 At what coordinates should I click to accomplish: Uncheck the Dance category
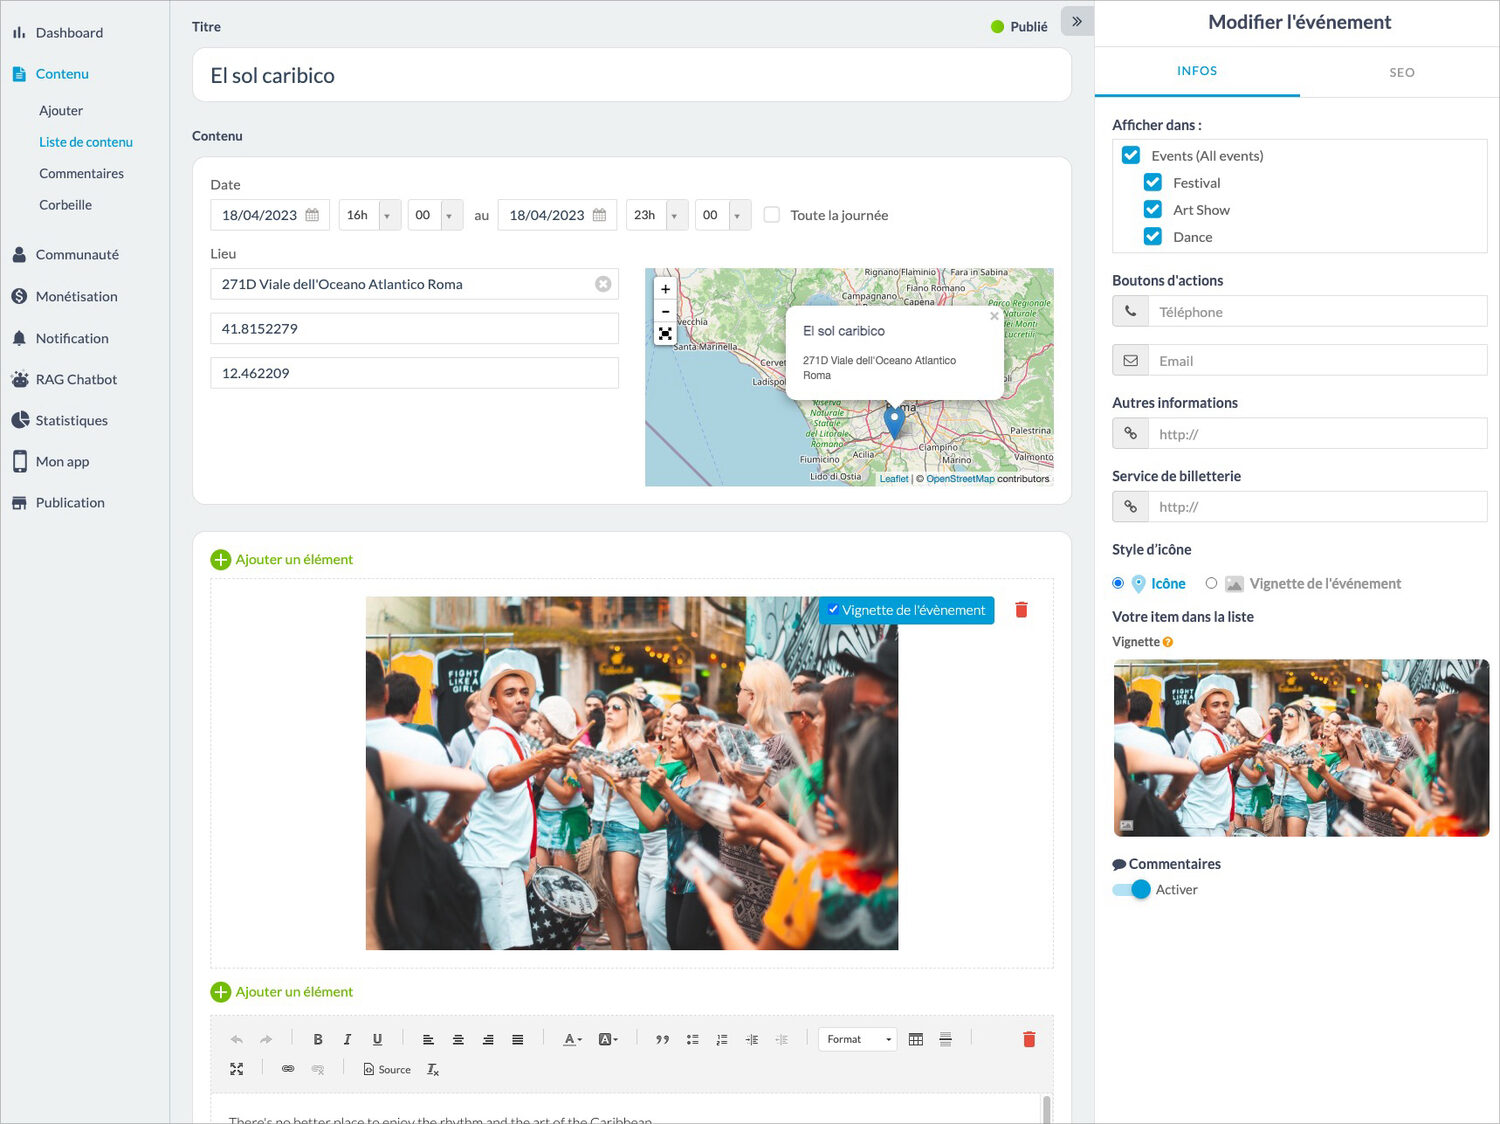coord(1153,236)
